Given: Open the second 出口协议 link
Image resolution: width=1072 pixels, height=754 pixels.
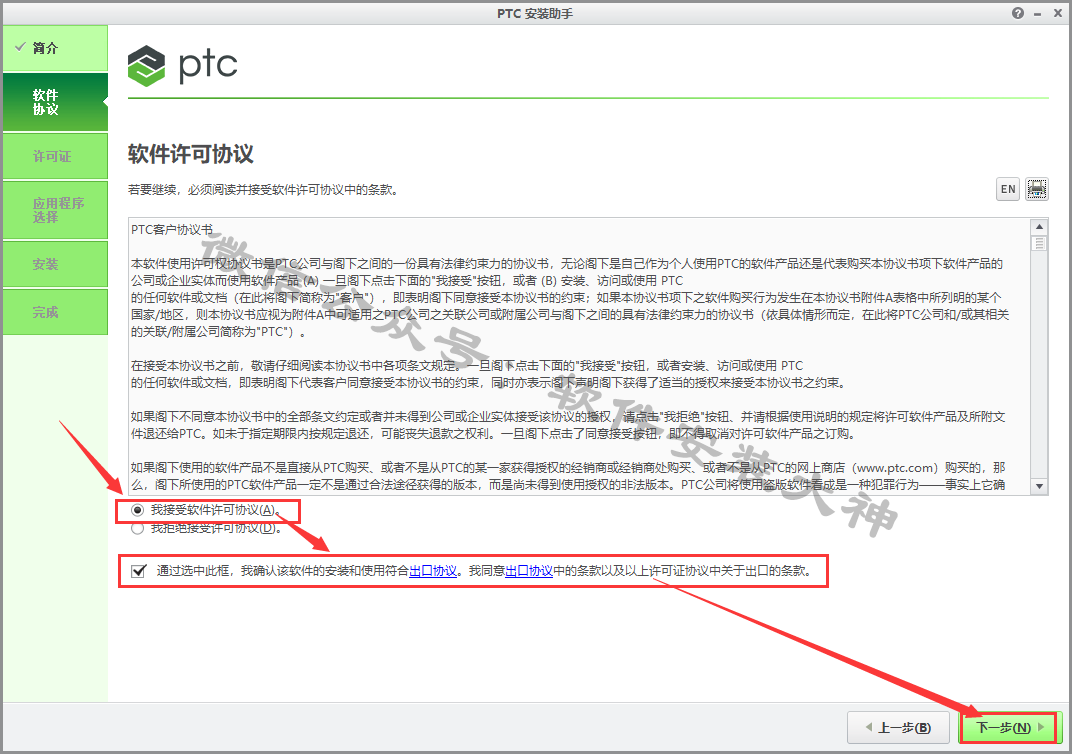Looking at the screenshot, I should click(528, 571).
